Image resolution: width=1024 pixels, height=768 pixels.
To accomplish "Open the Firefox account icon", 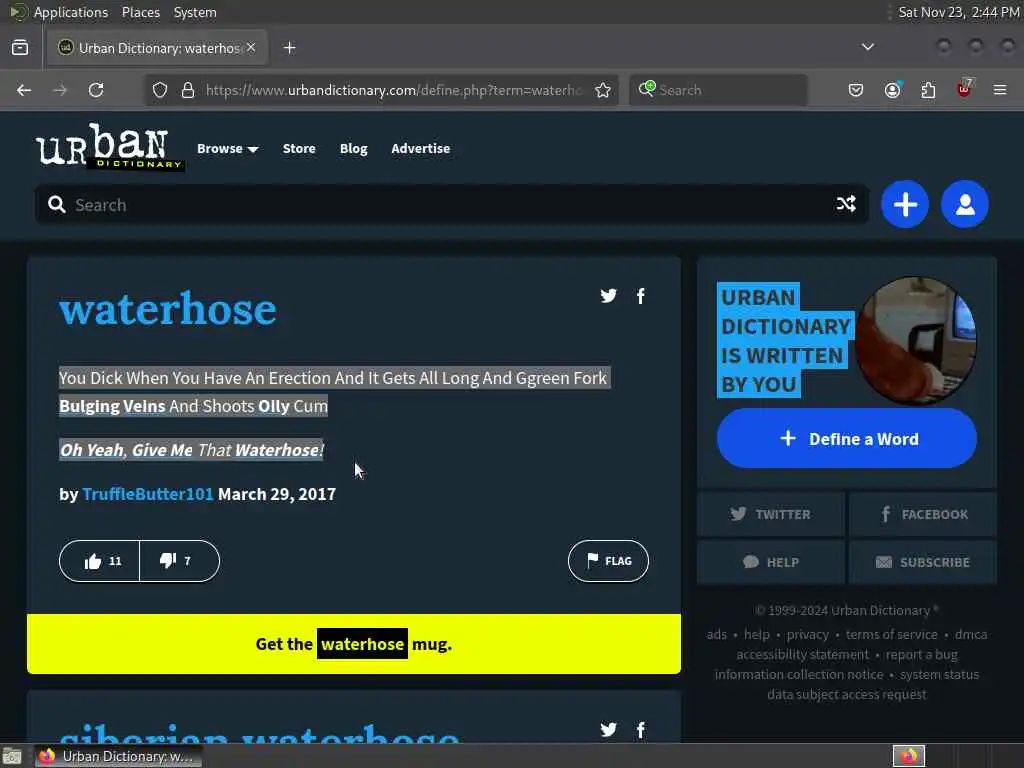I will [892, 90].
